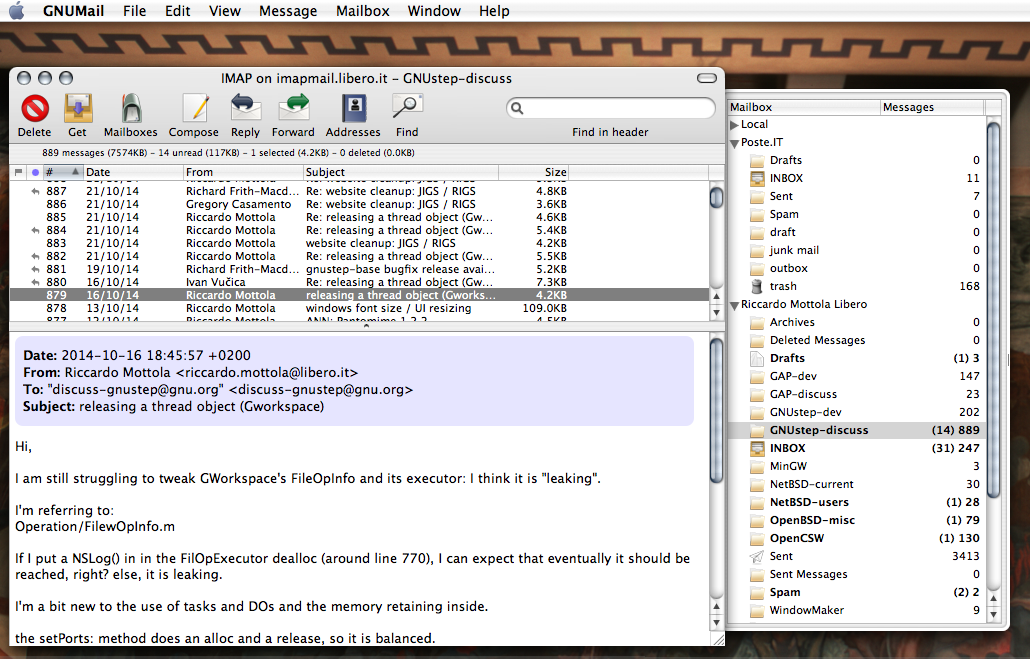The height and width of the screenshot is (659, 1030).
Task: Click the message list scrollbar thumb
Action: tap(717, 197)
